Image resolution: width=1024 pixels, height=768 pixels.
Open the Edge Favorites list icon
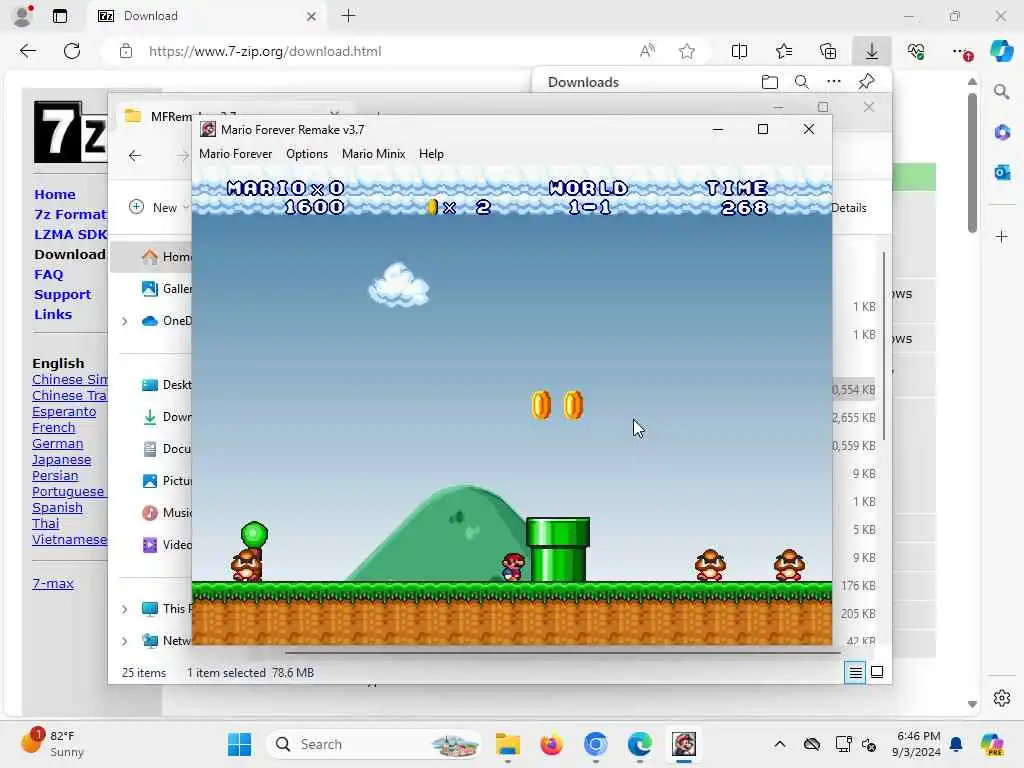tap(784, 51)
